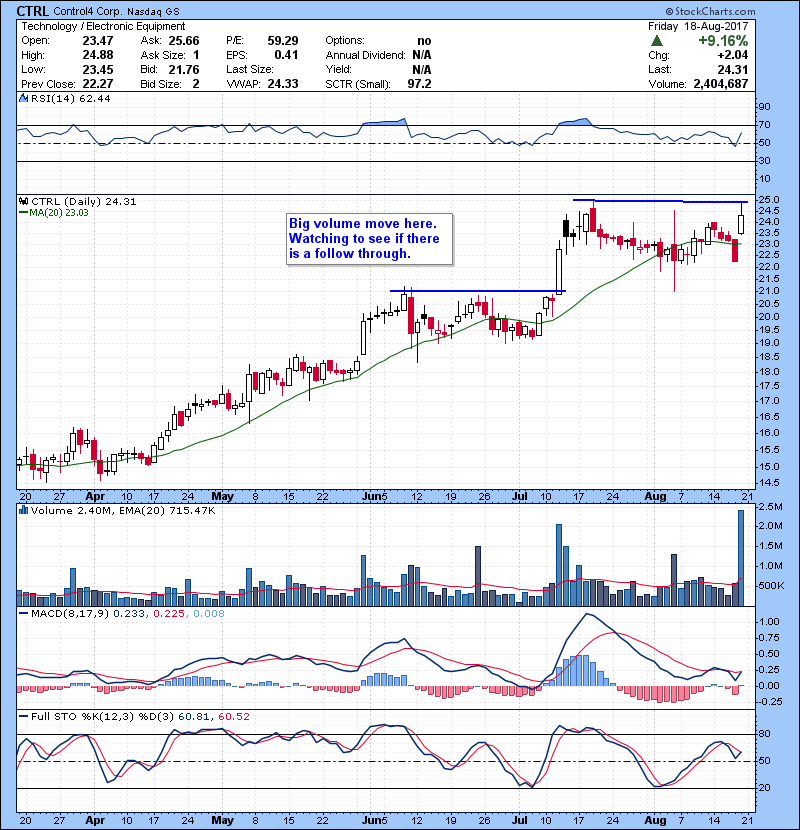Click the 'Nasdaq GS' exchange label

153,11
